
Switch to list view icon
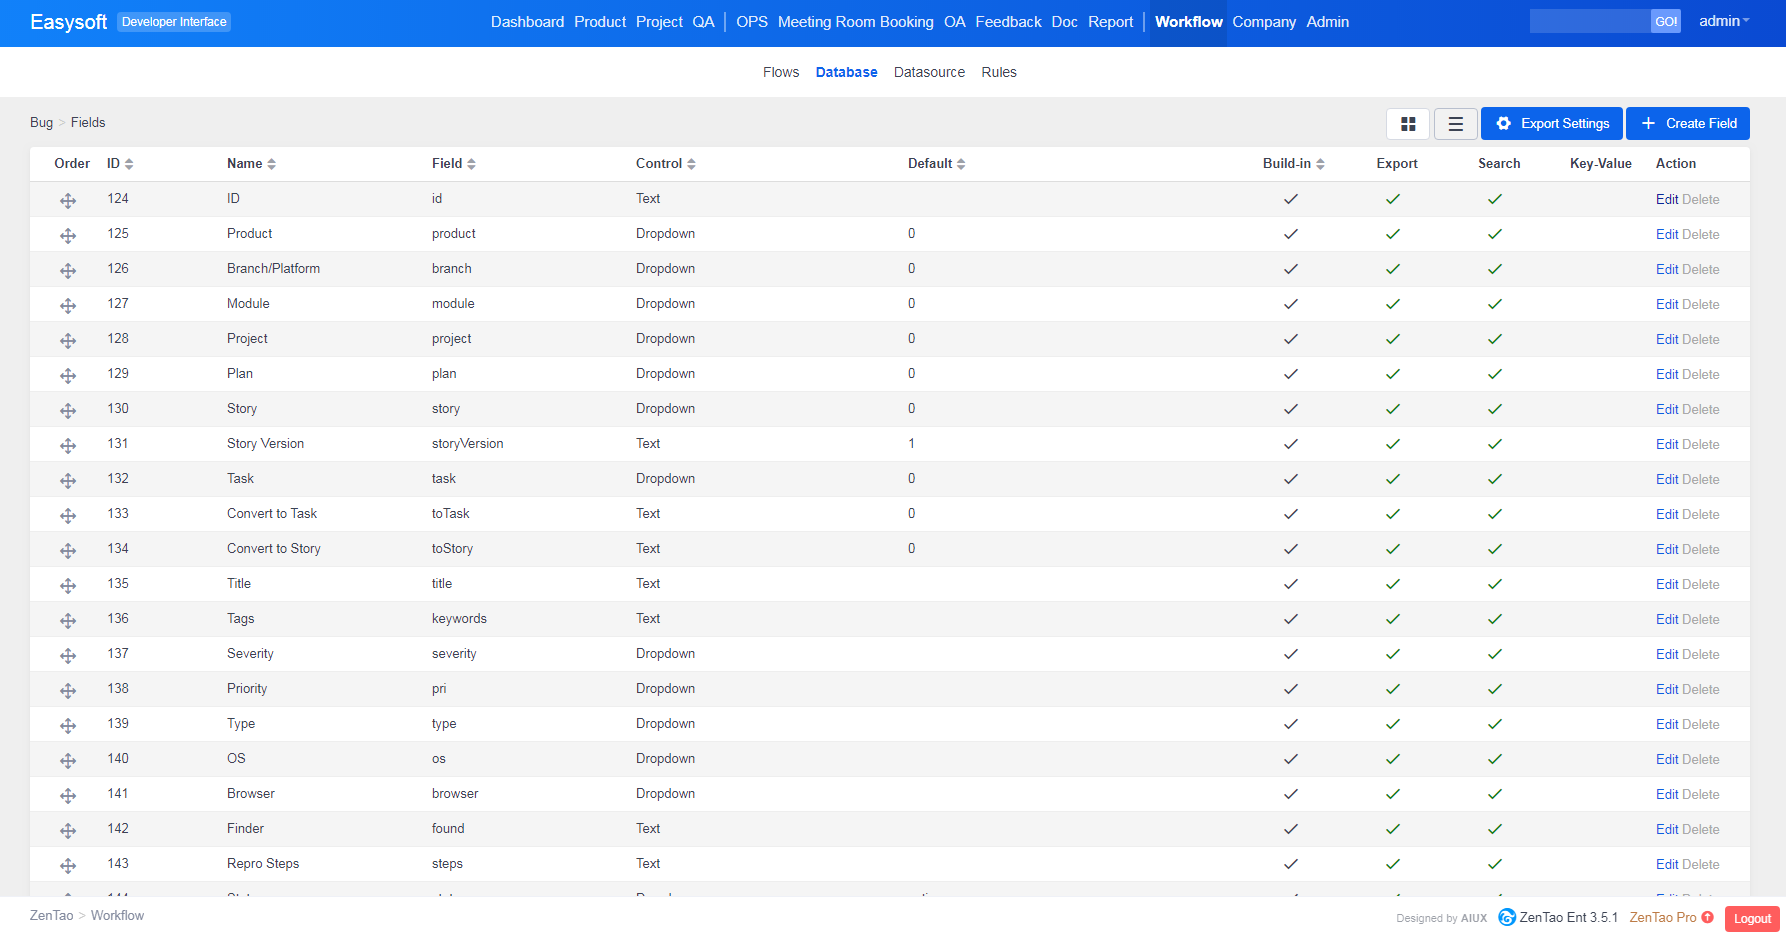[1455, 124]
